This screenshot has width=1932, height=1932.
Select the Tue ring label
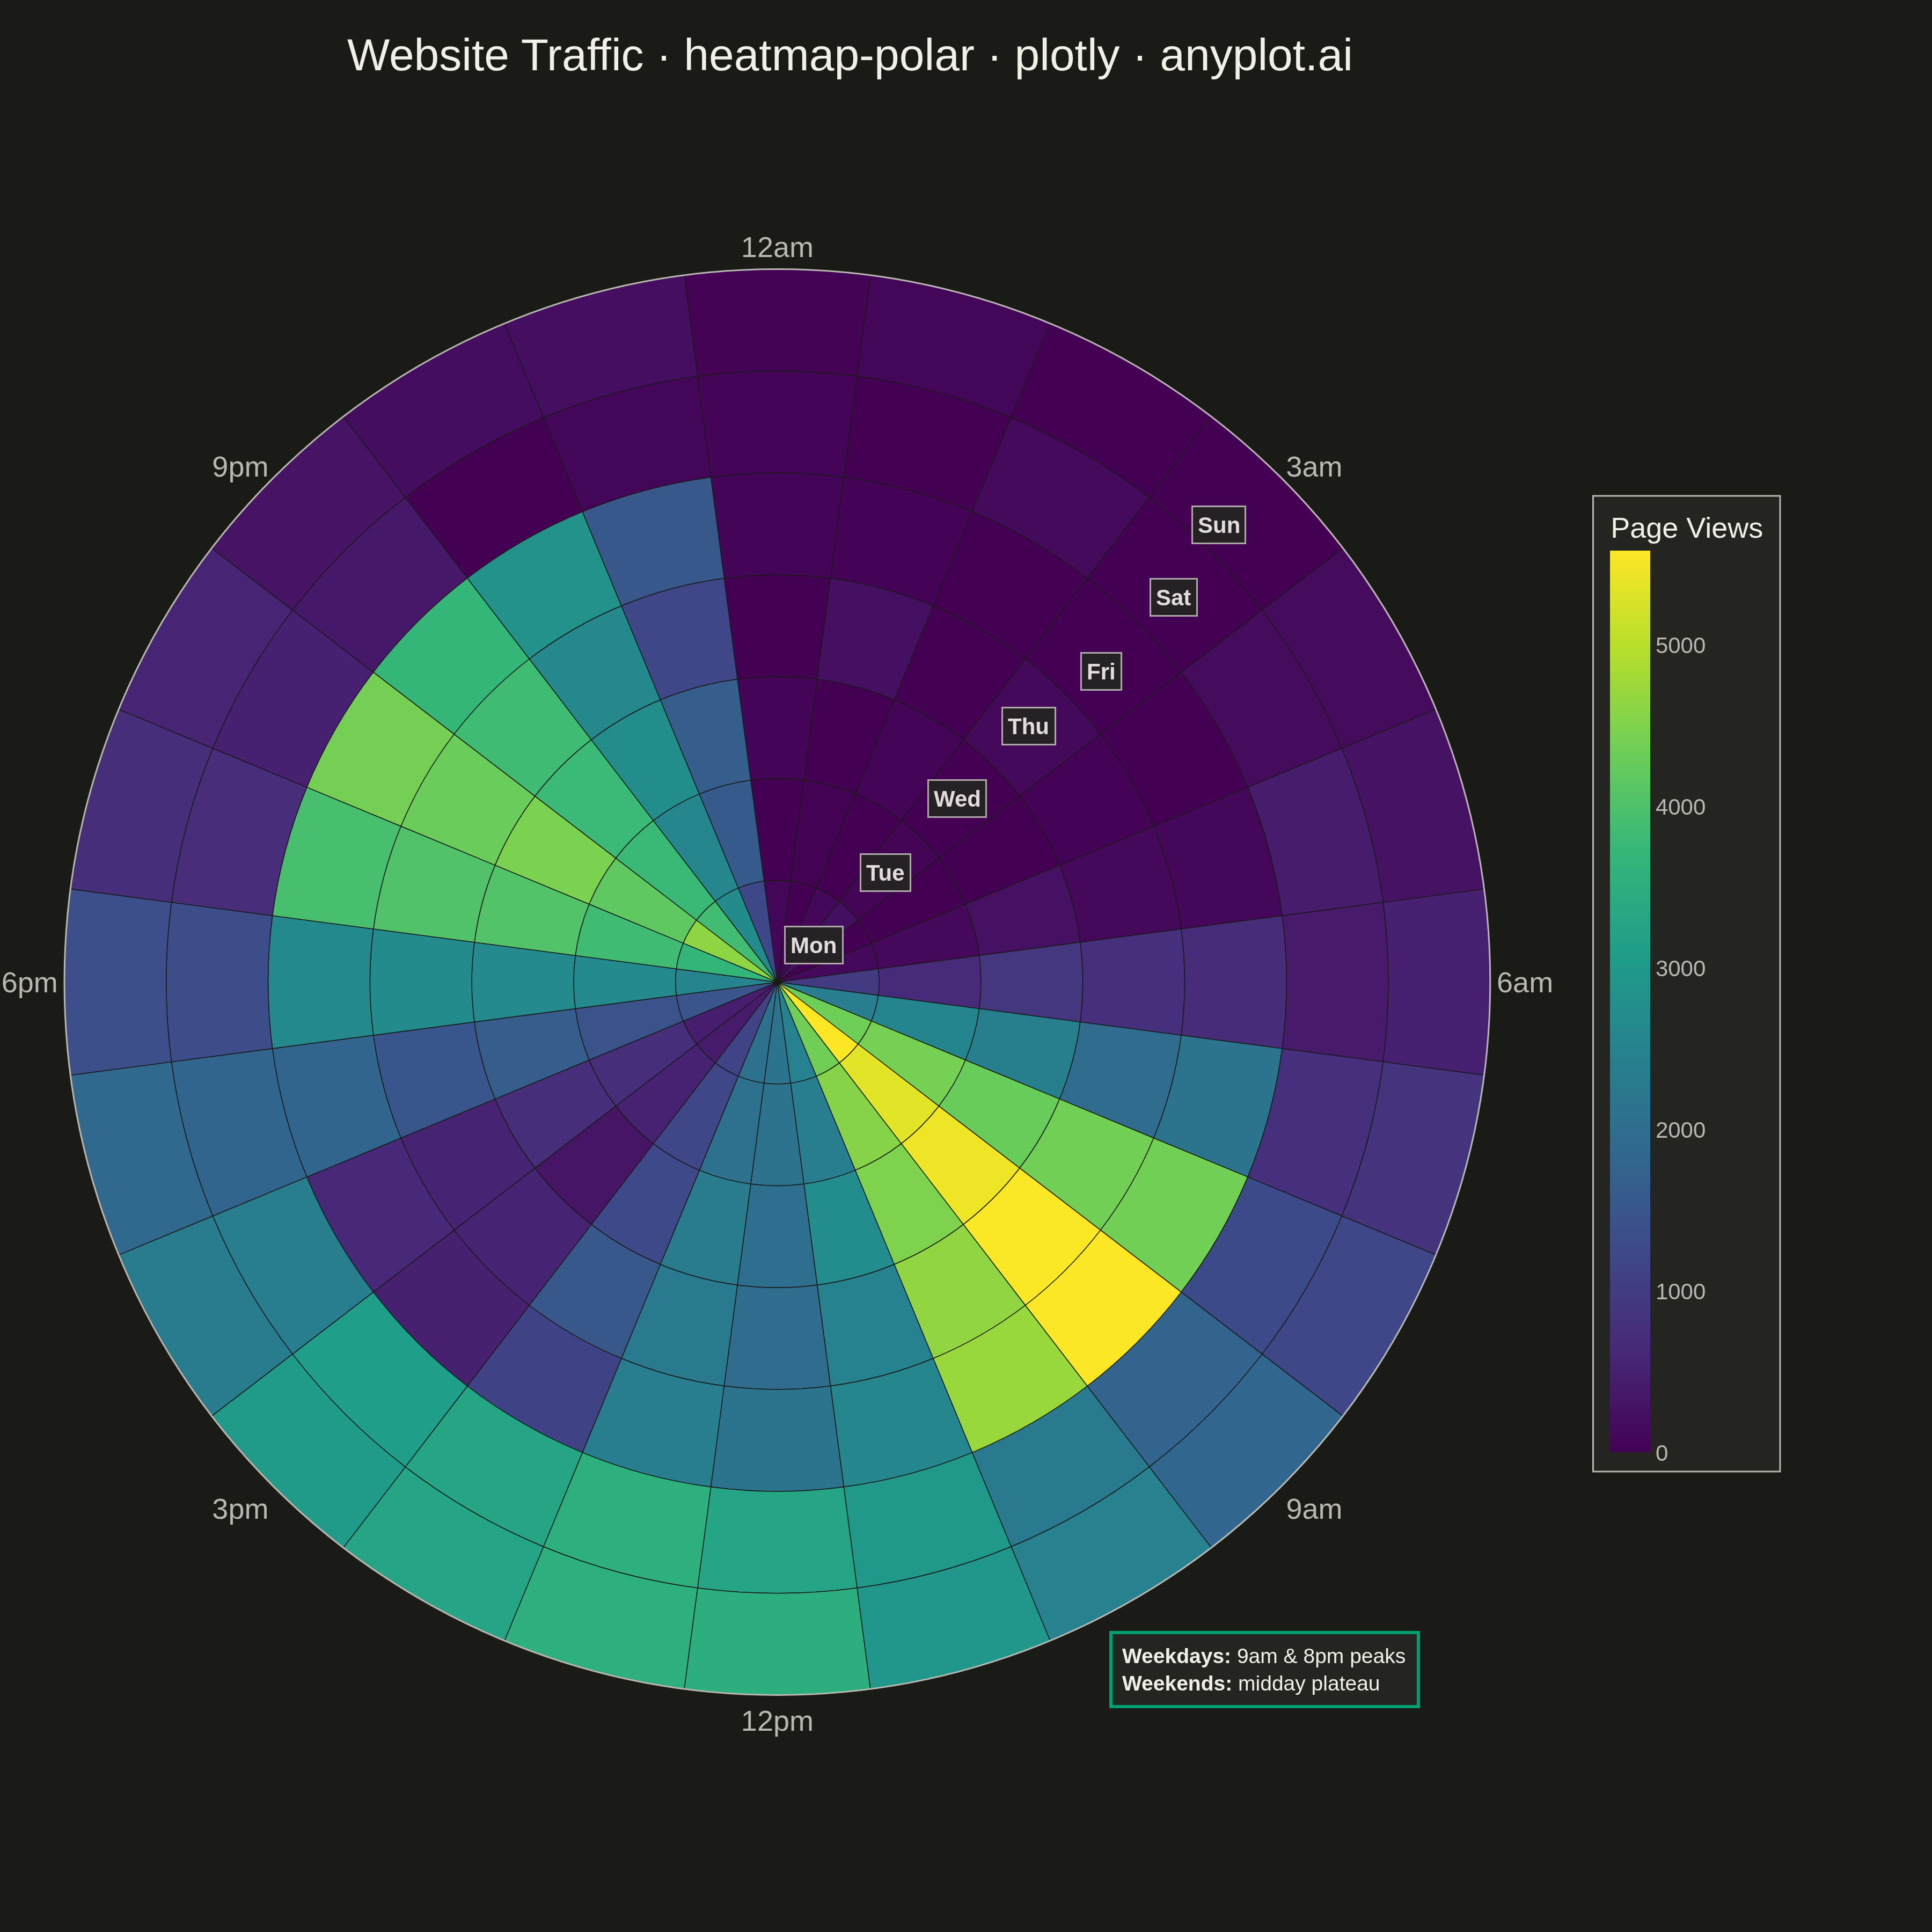(x=885, y=872)
